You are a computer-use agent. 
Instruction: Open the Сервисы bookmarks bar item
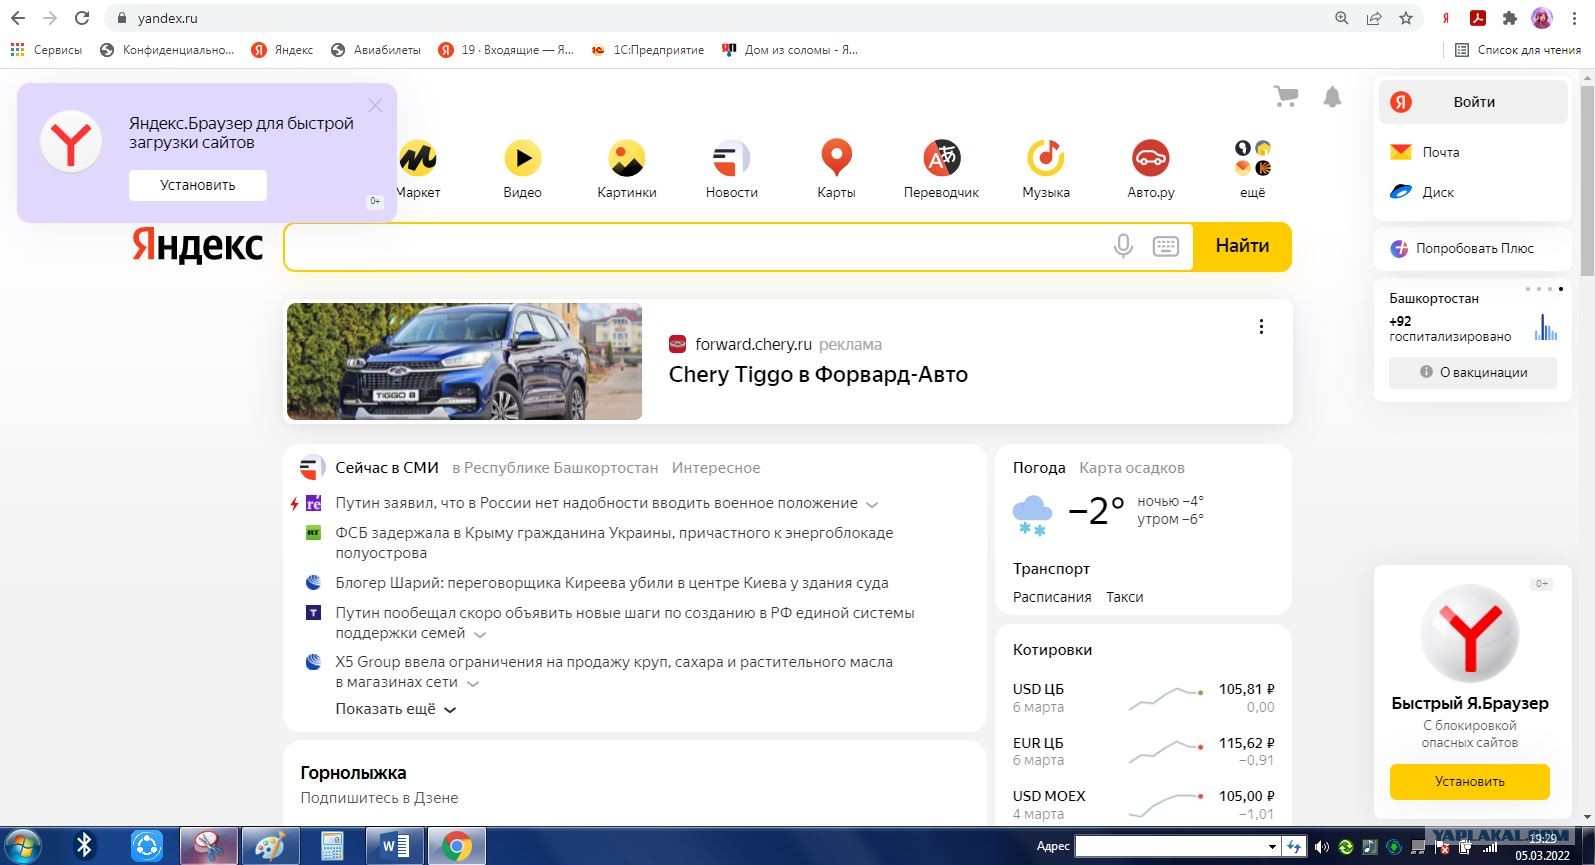point(46,50)
